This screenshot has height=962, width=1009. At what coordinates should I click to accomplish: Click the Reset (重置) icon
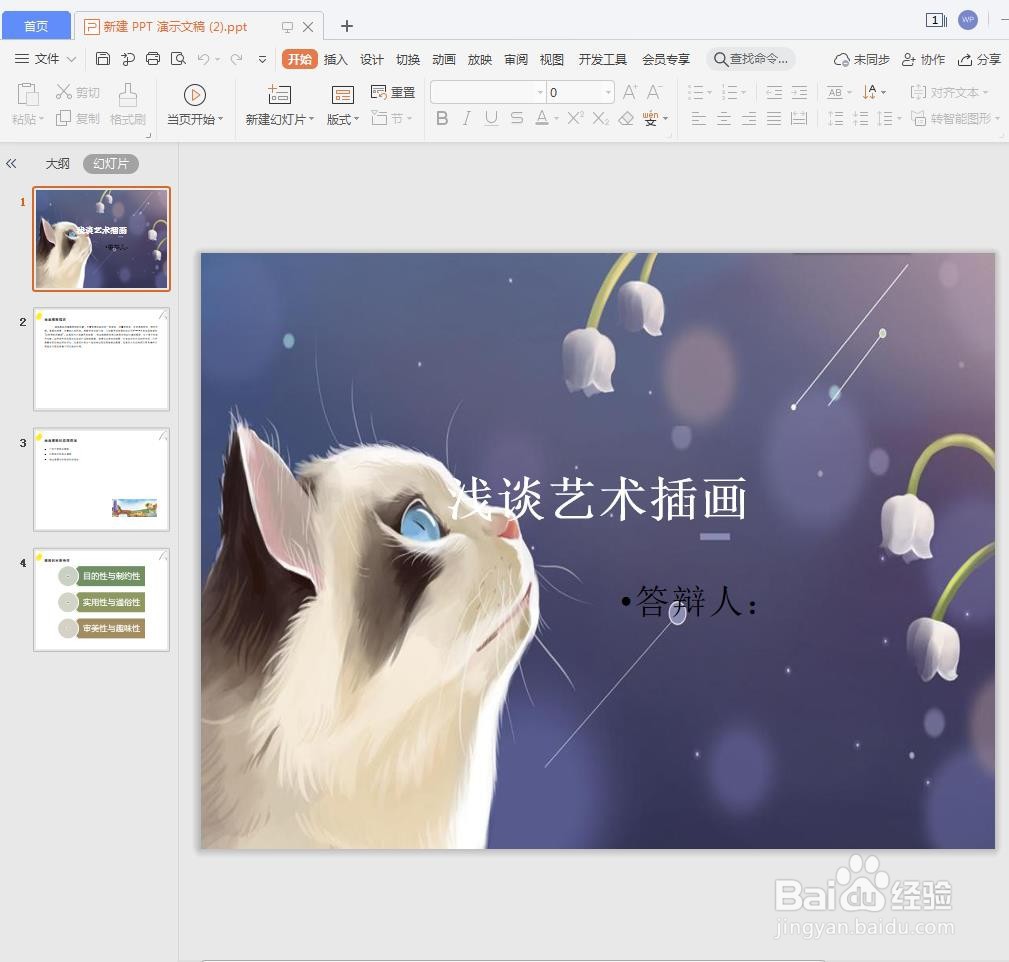(378, 92)
